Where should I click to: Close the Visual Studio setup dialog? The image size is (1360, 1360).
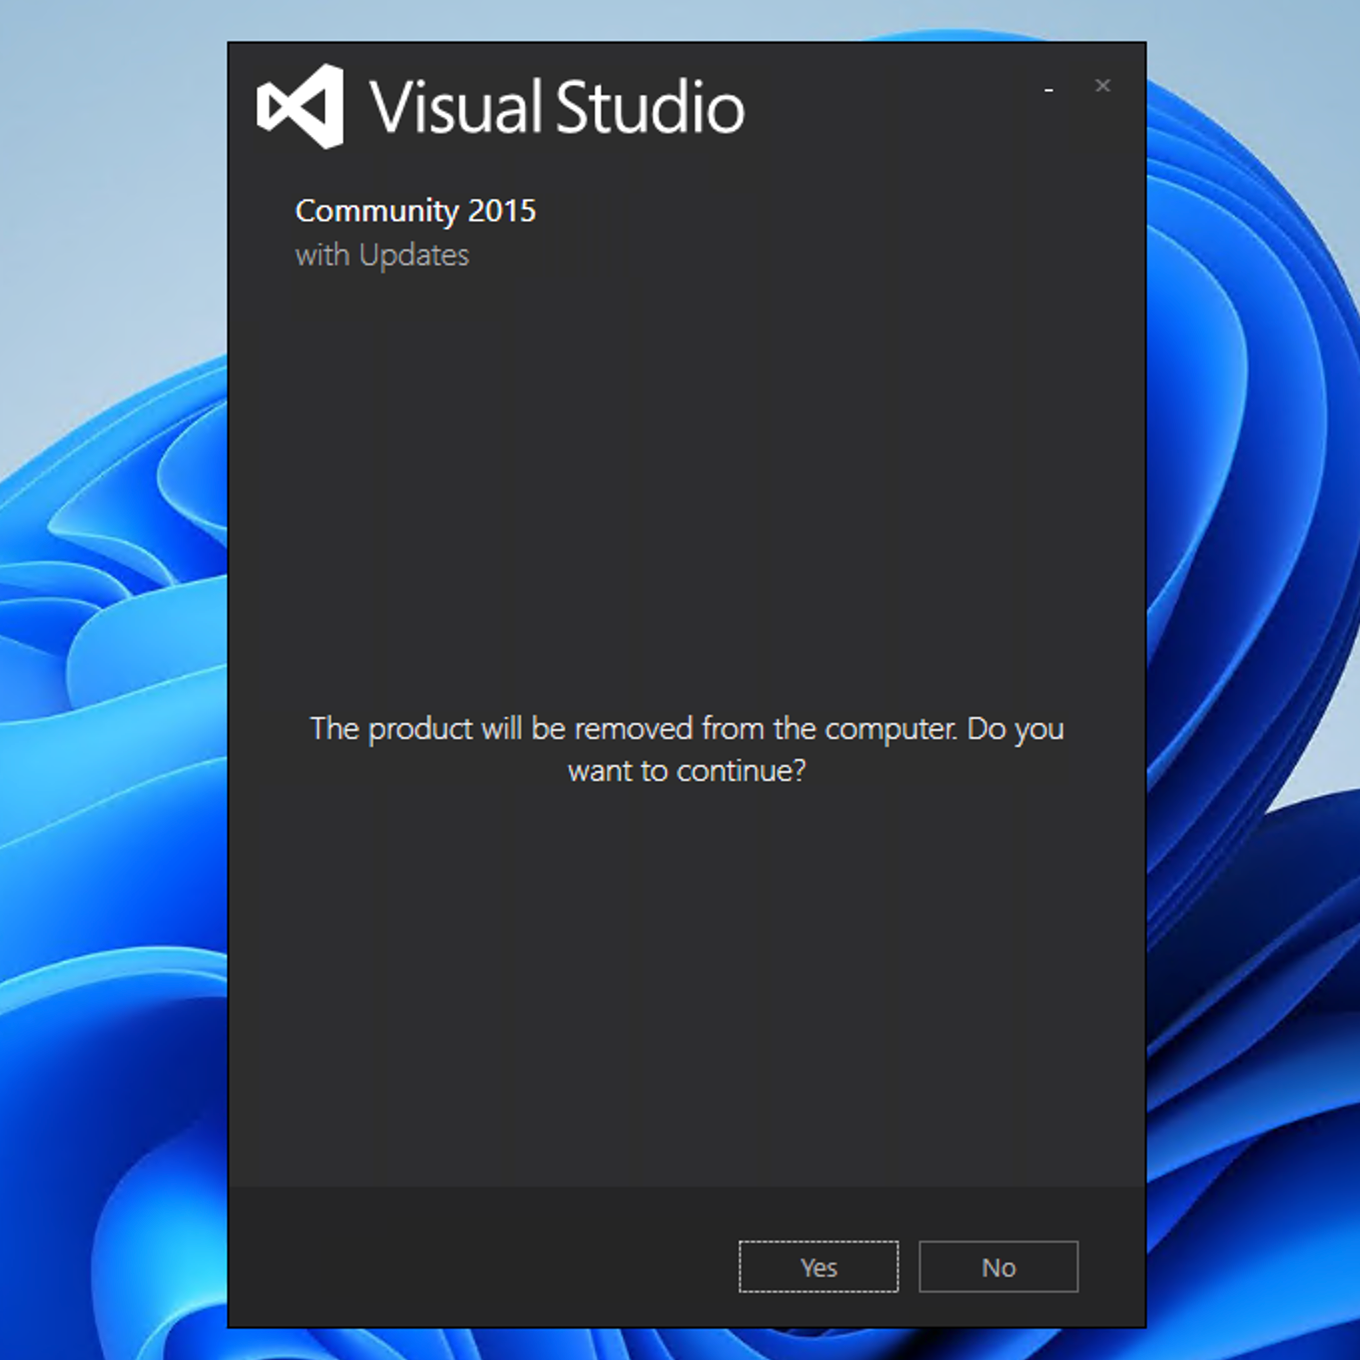point(1102,86)
